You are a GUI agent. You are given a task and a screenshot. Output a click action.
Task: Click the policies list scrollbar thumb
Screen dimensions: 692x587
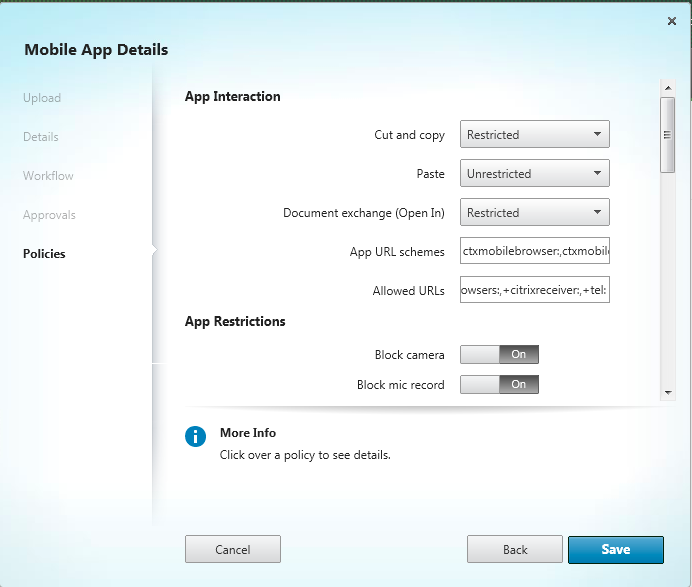[667, 135]
